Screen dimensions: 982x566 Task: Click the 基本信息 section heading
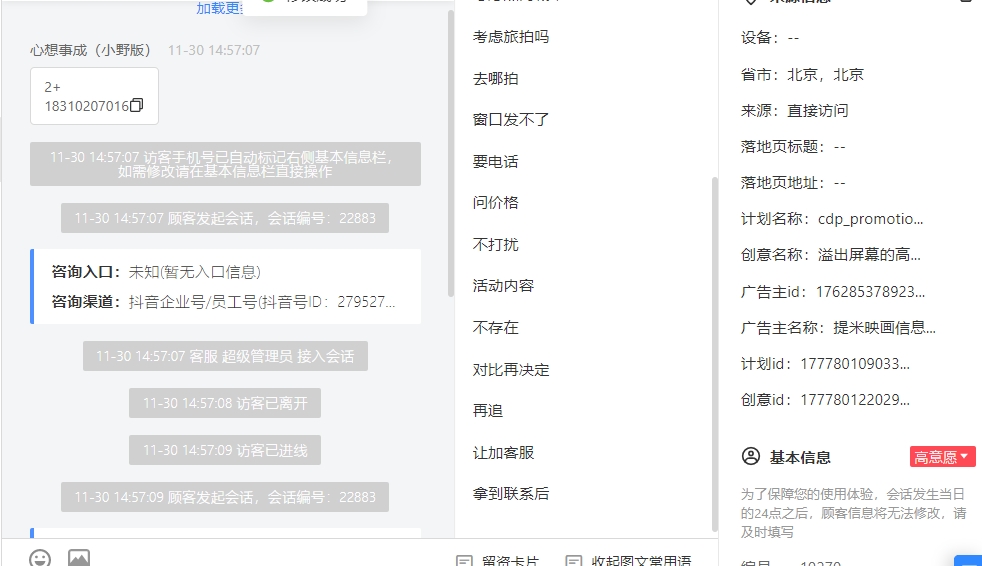800,458
